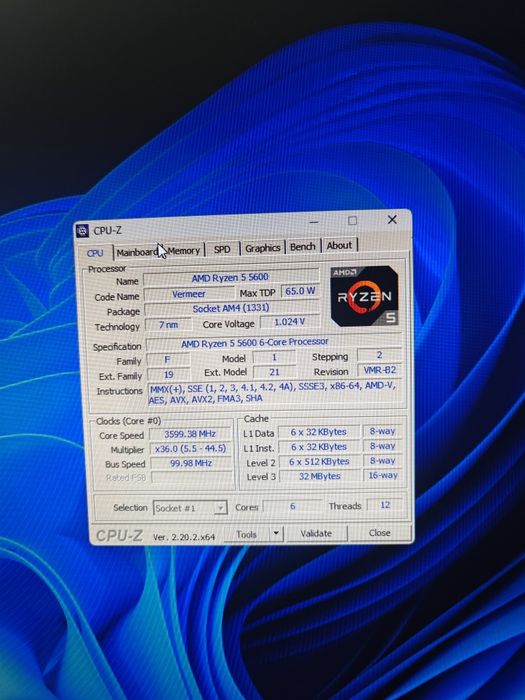The height and width of the screenshot is (700, 525).
Task: Click the technology value 7 nm
Action: 169,325
